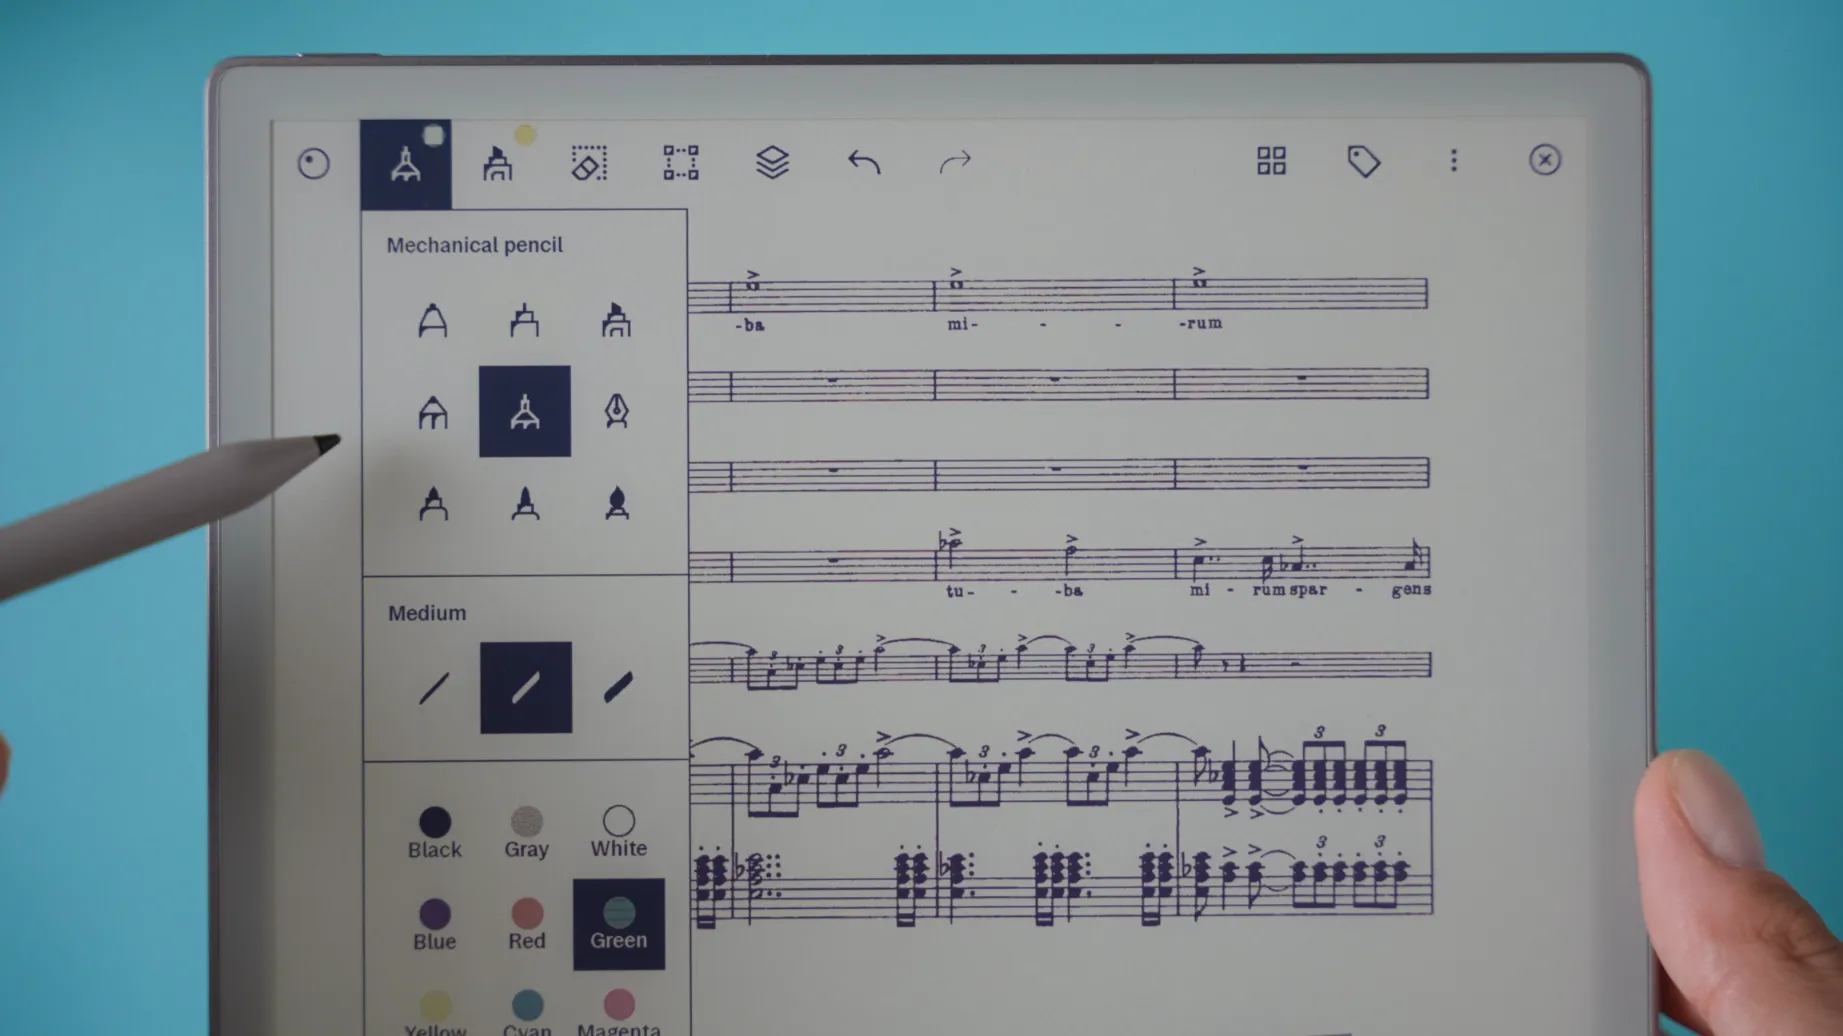Pick the Highlighter in the pen grid

[617, 320]
